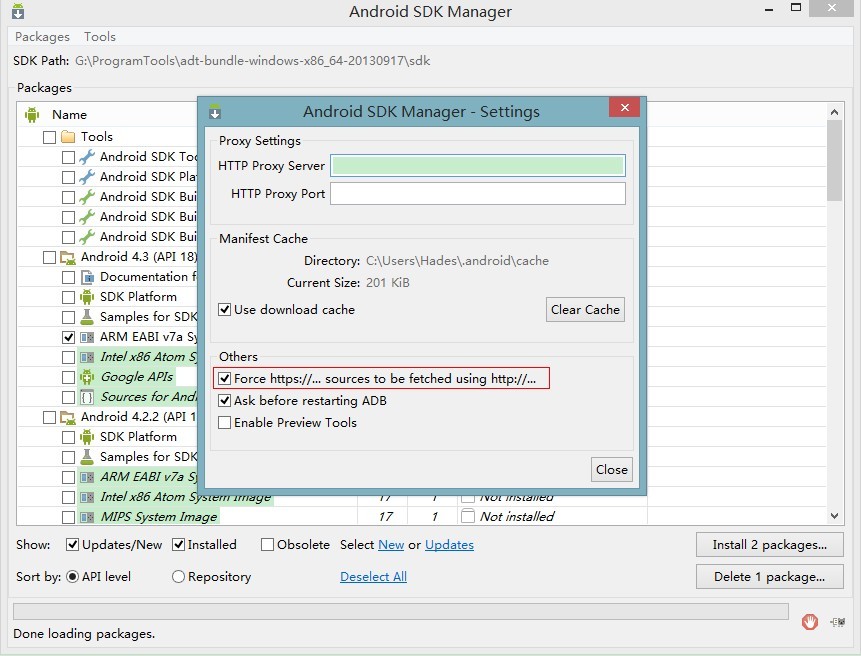This screenshot has width=861, height=656.
Task: Click the MIPS System Image icon
Action: tap(87, 517)
